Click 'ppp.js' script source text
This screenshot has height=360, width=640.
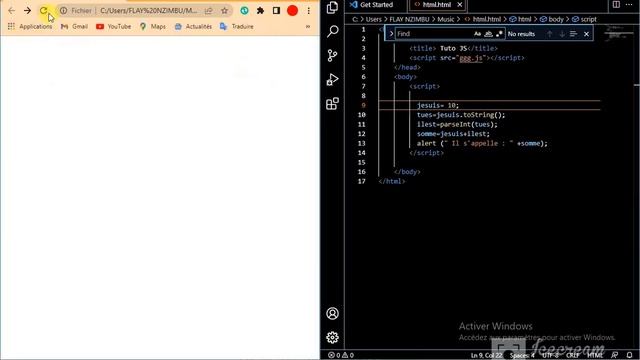[471, 58]
